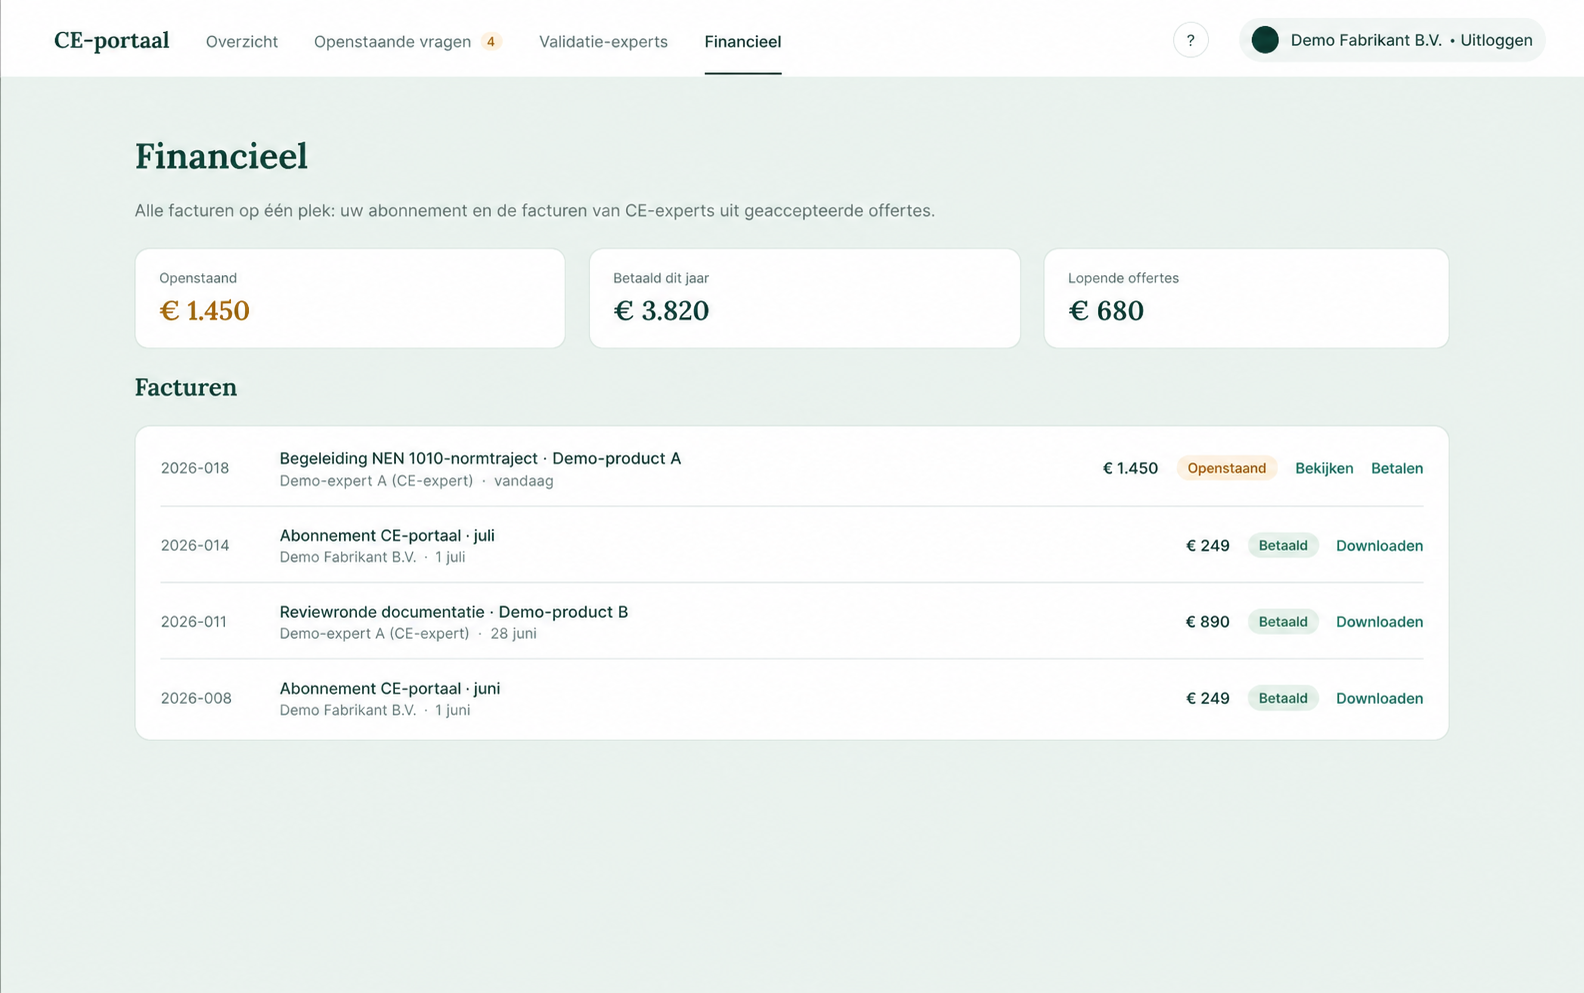Click the badge showing 4 open questions
The width and height of the screenshot is (1584, 993).
point(491,41)
